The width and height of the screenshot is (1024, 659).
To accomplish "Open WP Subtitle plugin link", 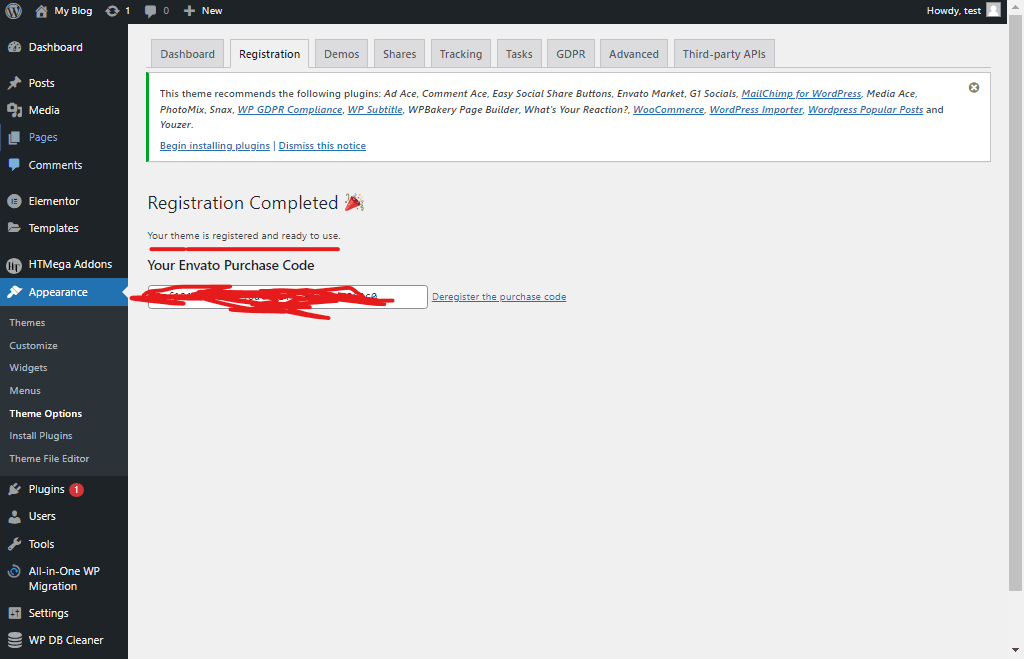I will pyautogui.click(x=375, y=110).
